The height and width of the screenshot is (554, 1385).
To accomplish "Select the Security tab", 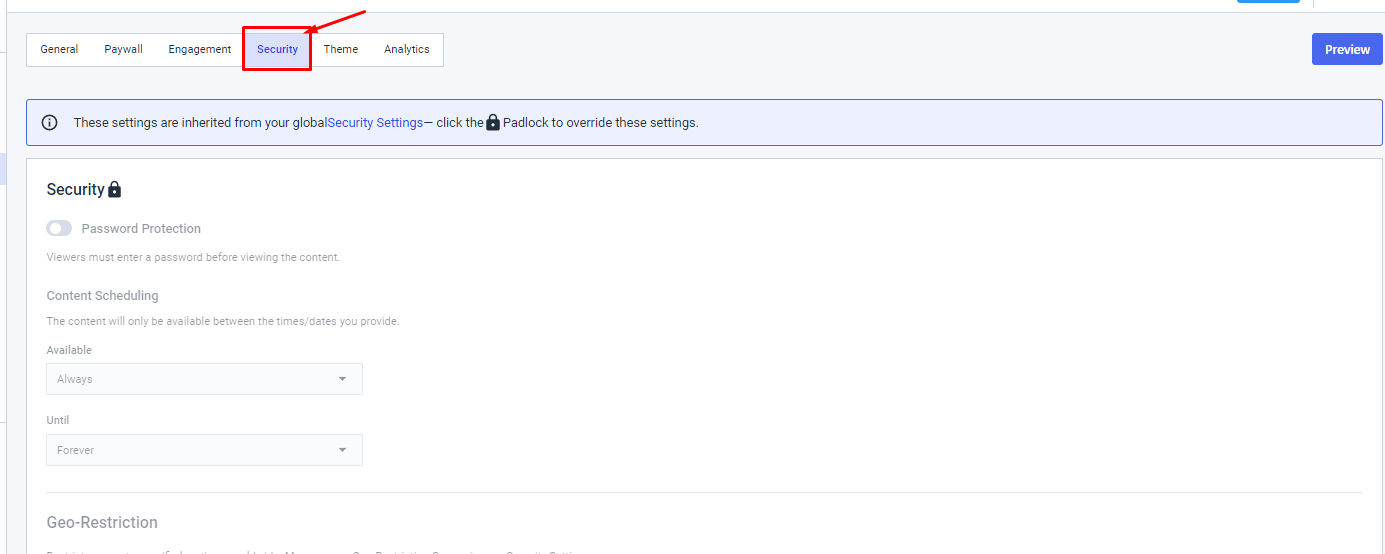I will [277, 49].
